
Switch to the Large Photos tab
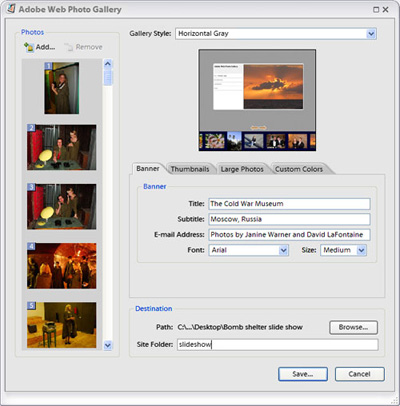coord(242,169)
